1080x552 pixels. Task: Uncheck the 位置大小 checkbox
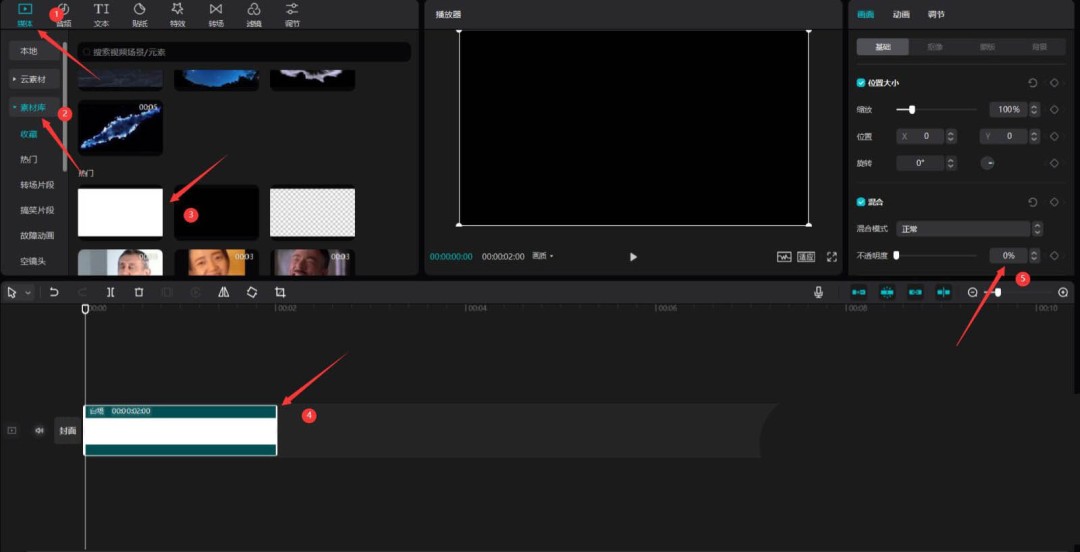click(861, 83)
